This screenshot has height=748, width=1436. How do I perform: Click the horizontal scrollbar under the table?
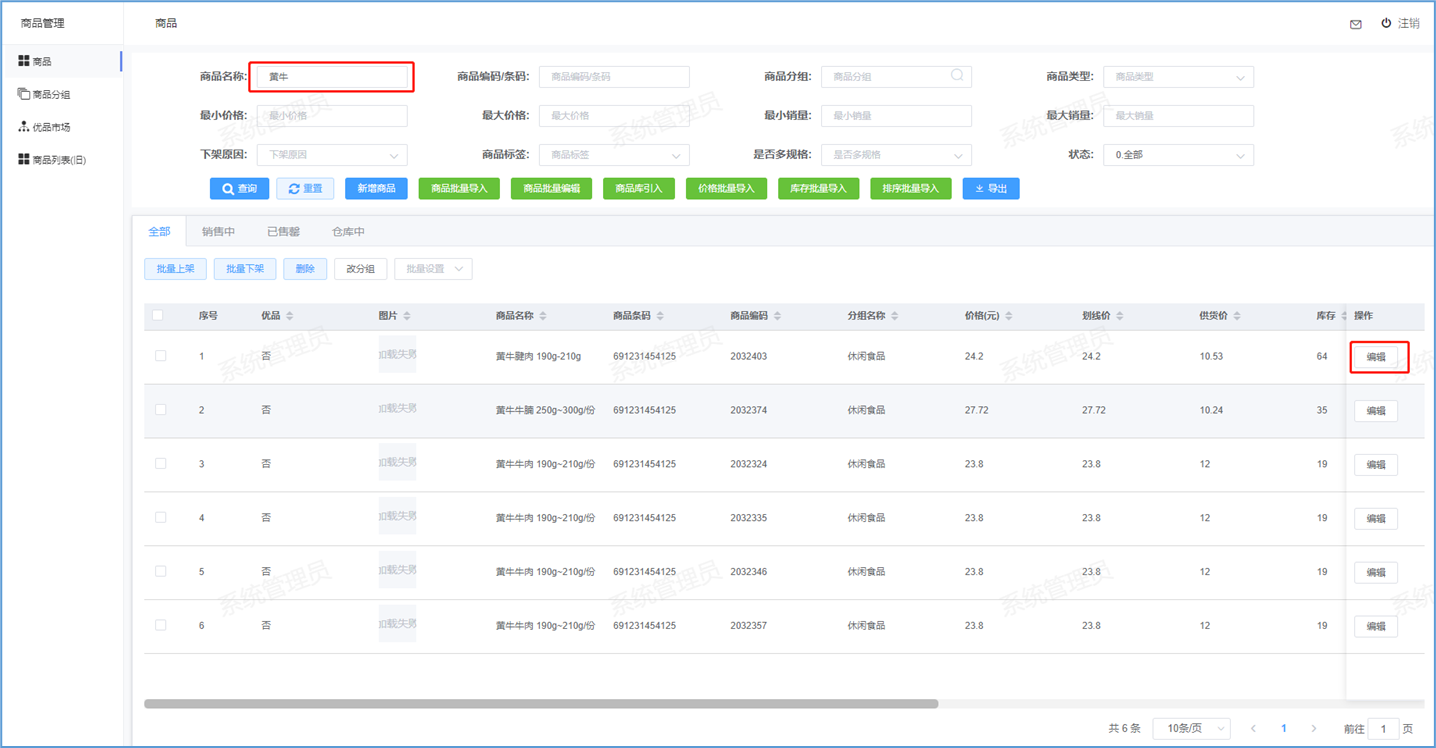(540, 704)
